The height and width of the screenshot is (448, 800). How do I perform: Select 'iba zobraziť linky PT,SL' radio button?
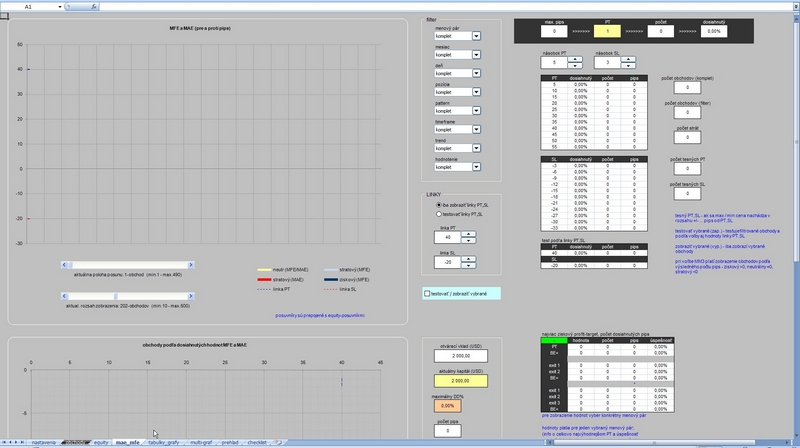[439, 205]
